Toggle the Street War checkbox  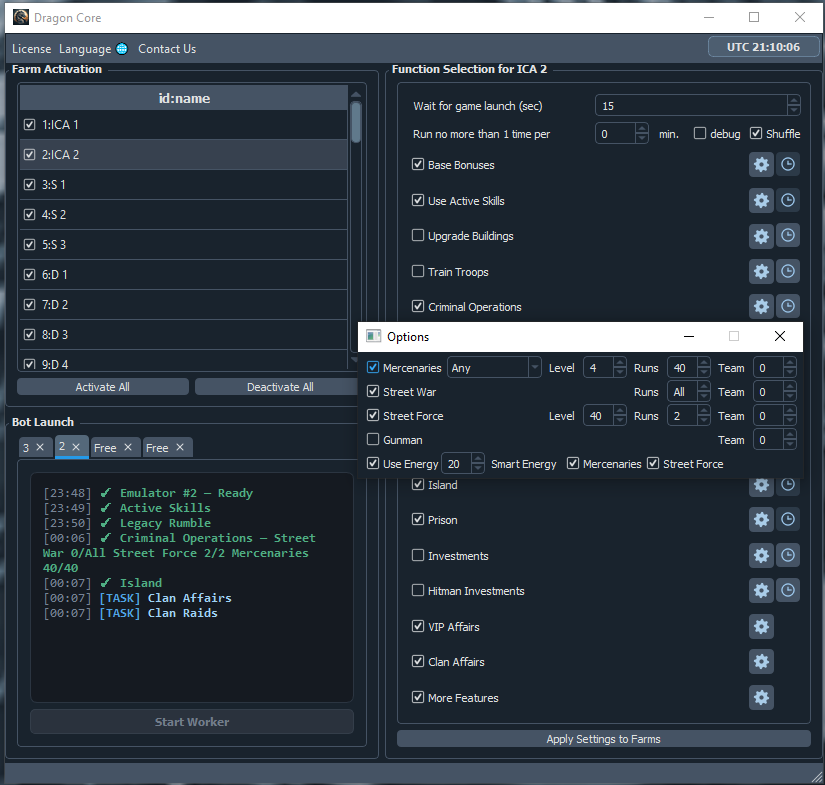(x=373, y=391)
